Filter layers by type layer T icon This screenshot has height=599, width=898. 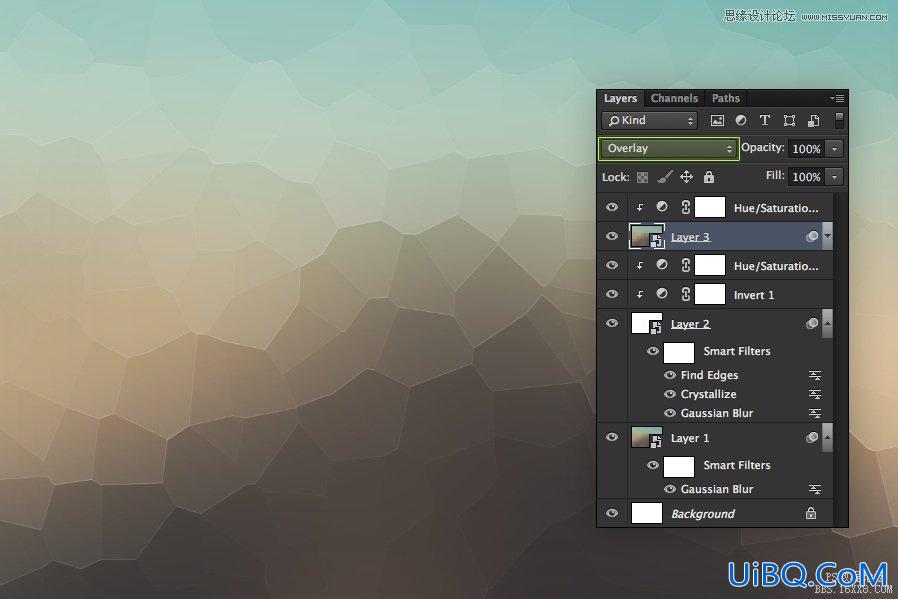coord(765,120)
